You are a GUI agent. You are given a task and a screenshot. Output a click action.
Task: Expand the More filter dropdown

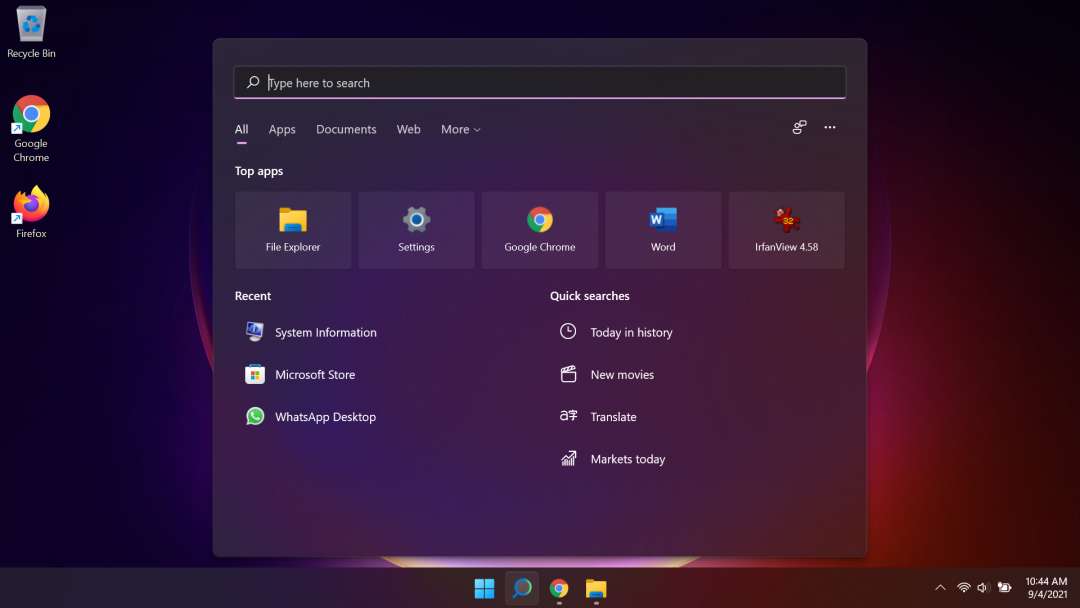coord(460,129)
